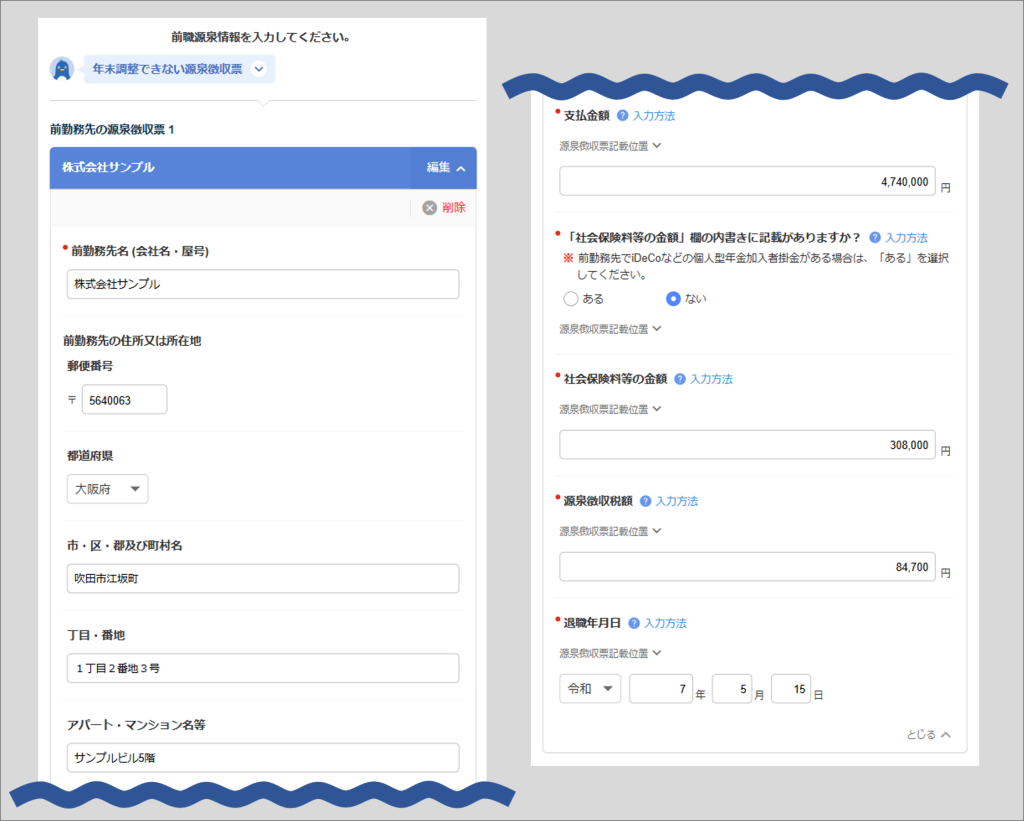This screenshot has width=1024, height=821.
Task: Click help icon next to 源泉徴収税額
Action: pyautogui.click(x=645, y=501)
